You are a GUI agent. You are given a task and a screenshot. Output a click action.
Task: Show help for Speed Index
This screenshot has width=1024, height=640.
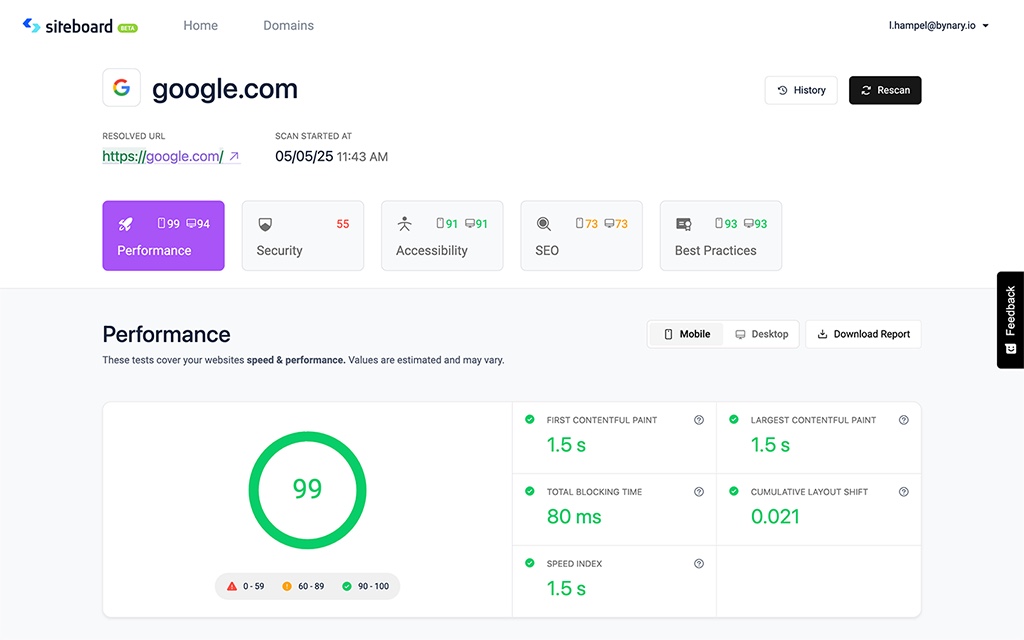(x=699, y=564)
